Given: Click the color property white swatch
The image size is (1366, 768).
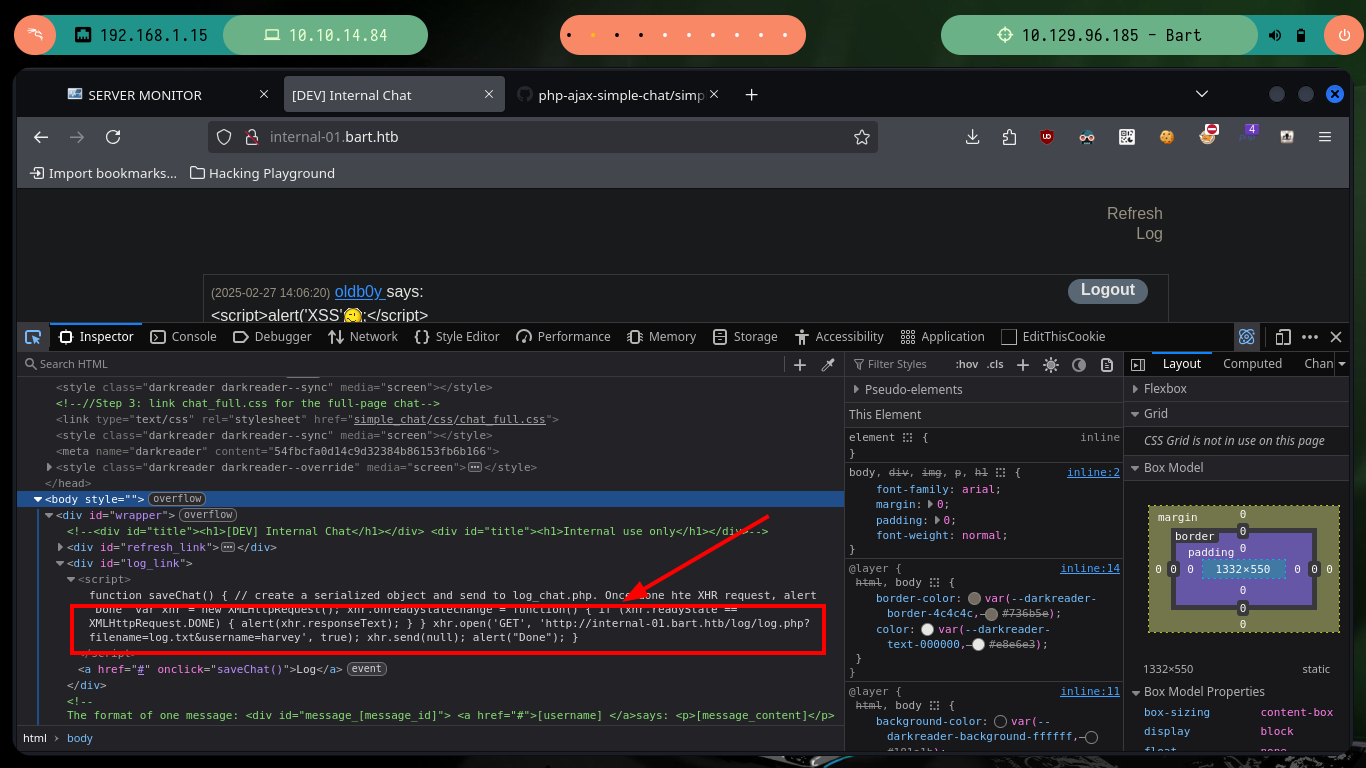Looking at the screenshot, I should (x=927, y=630).
